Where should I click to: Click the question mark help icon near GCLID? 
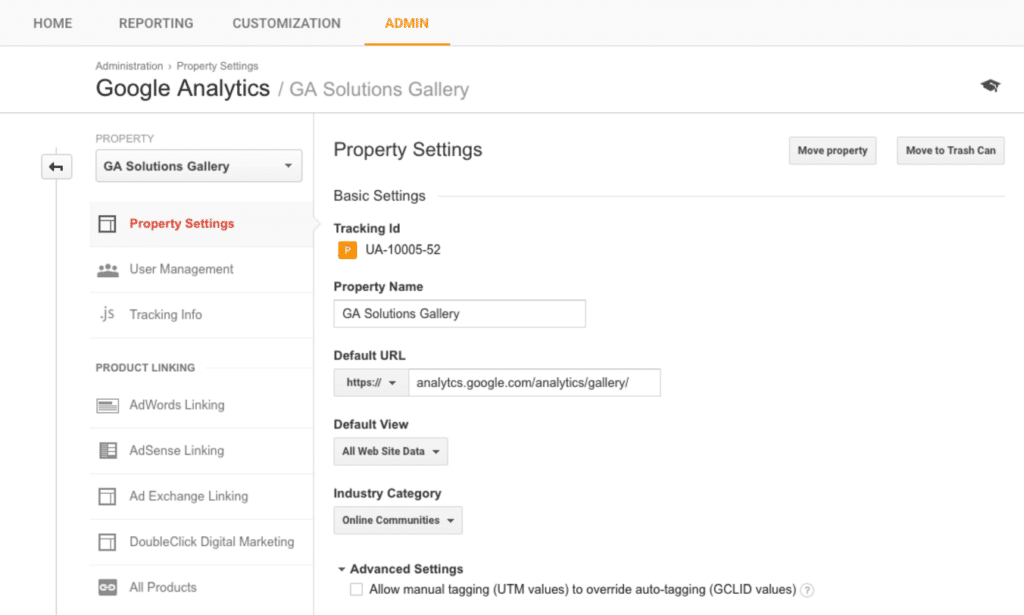coord(807,590)
